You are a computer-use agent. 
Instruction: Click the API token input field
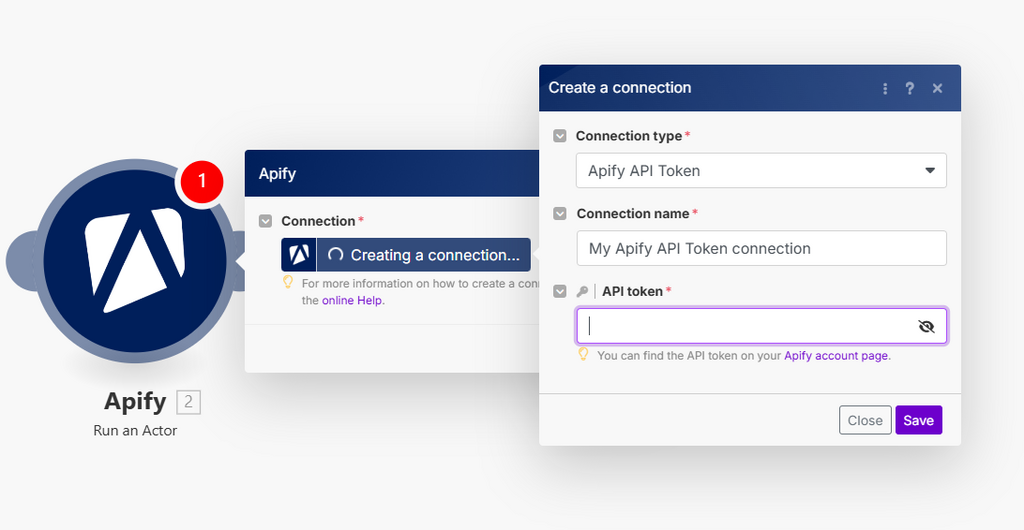[761, 326]
